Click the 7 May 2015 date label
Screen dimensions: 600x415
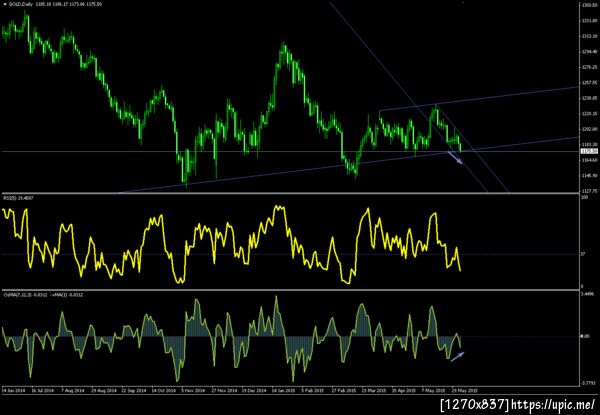coord(435,391)
